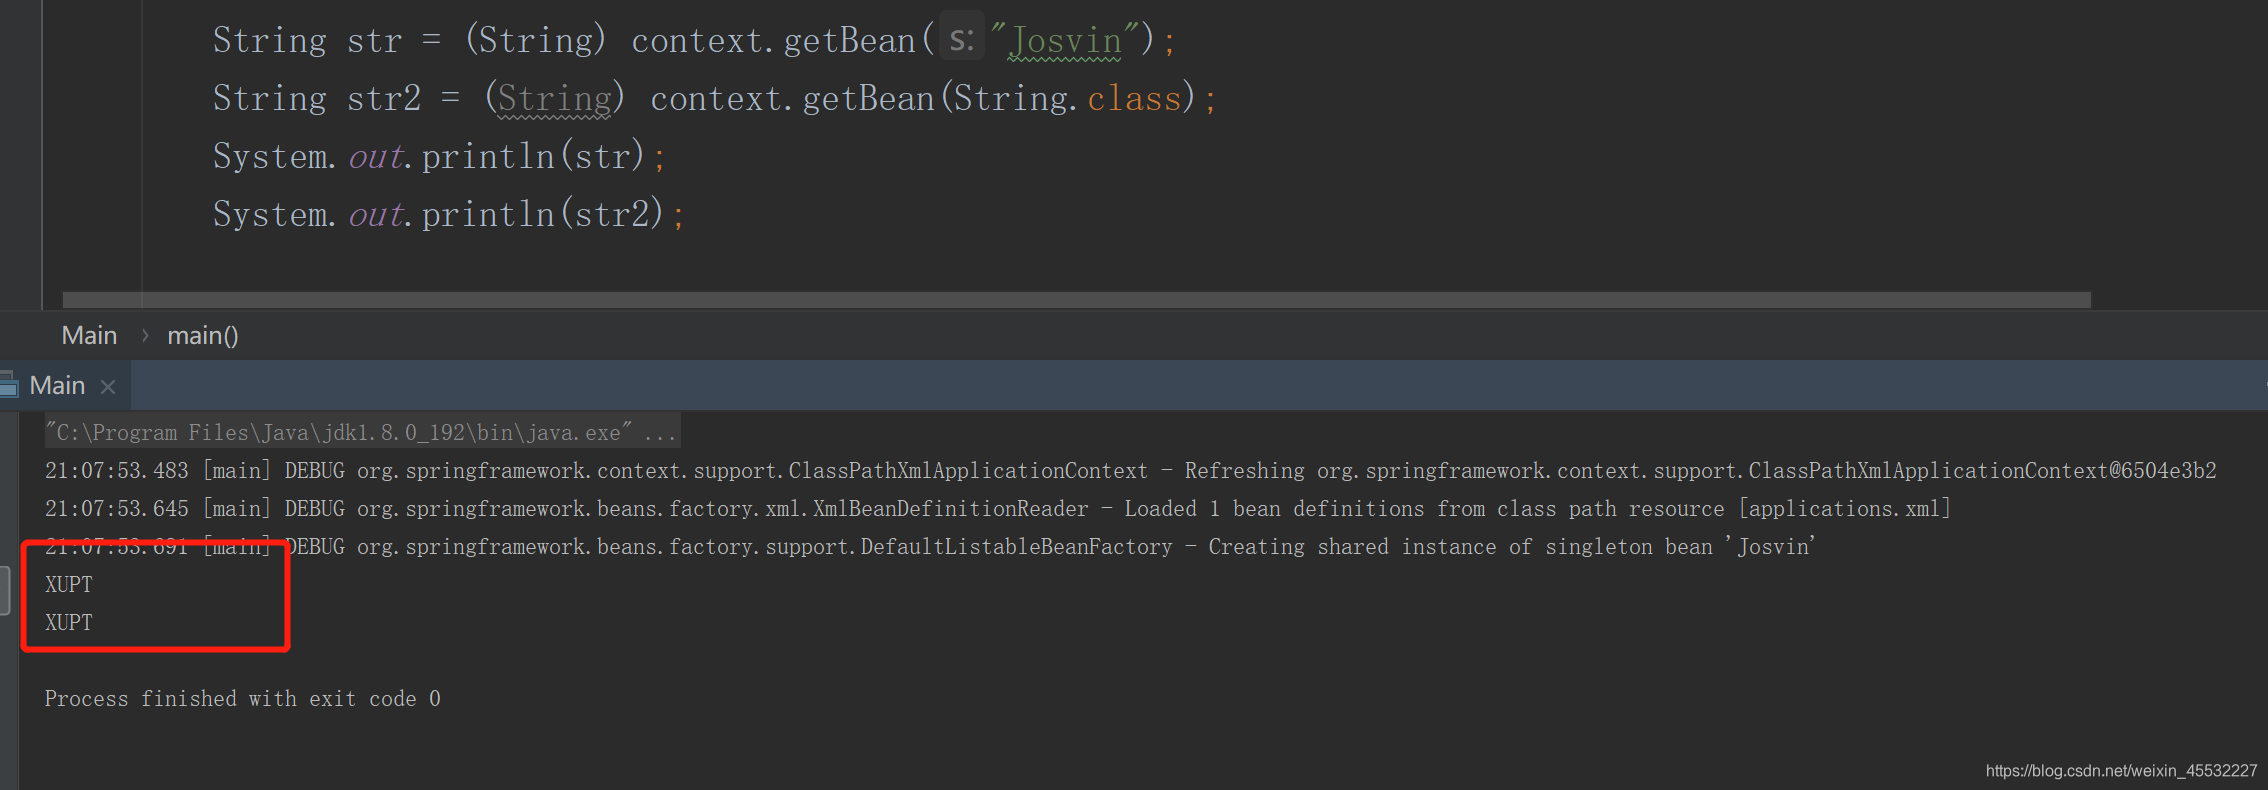Click "Process finished with exit code 0"
Screen dimensions: 2268x790
242,699
